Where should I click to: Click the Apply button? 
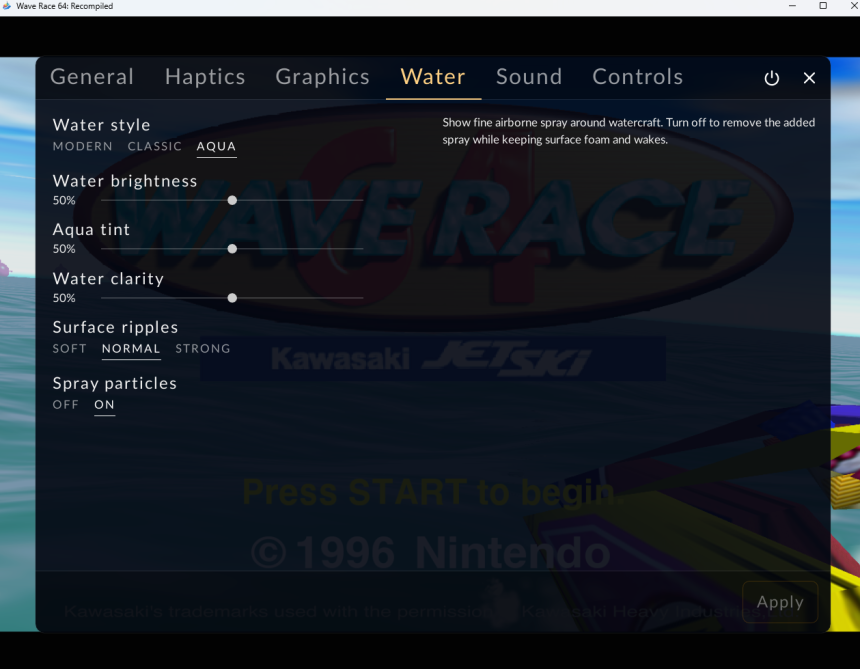pyautogui.click(x=780, y=602)
